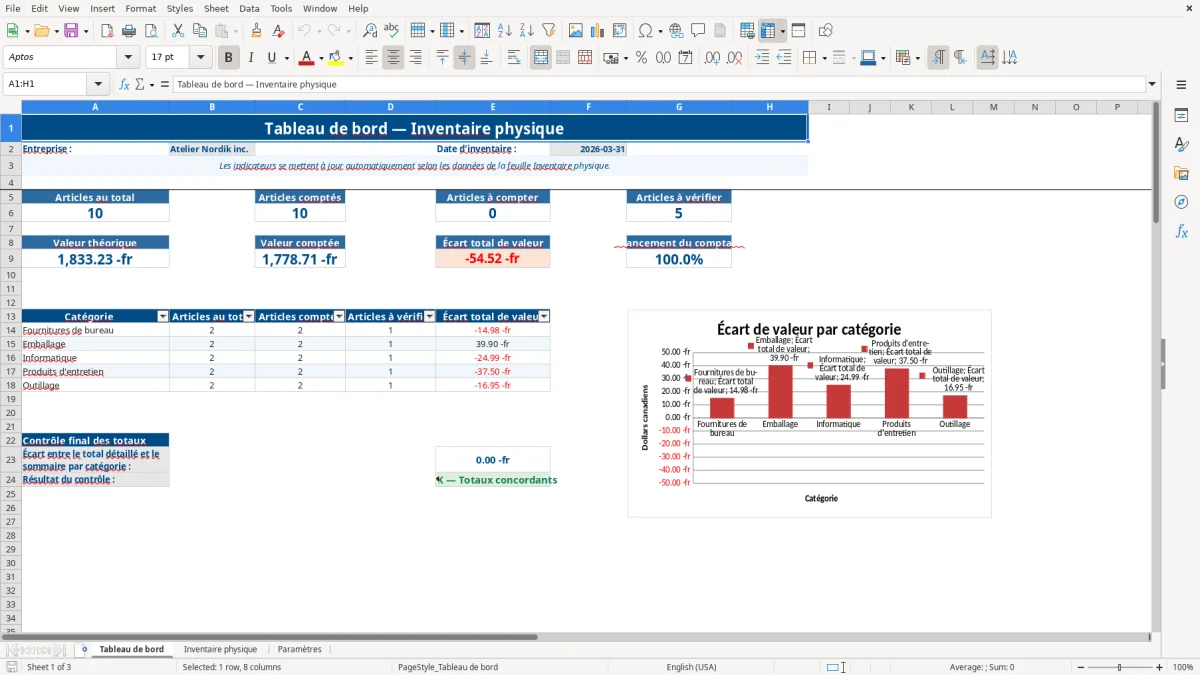Open the Format menu
Viewport: 1200px width, 675px height.
tap(141, 8)
